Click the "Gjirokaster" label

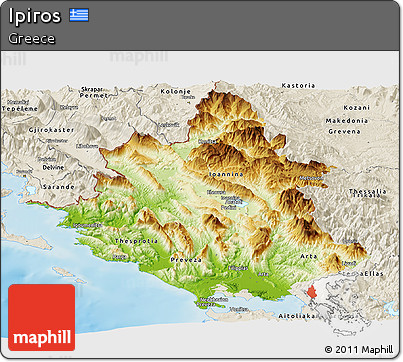pyautogui.click(x=51, y=130)
